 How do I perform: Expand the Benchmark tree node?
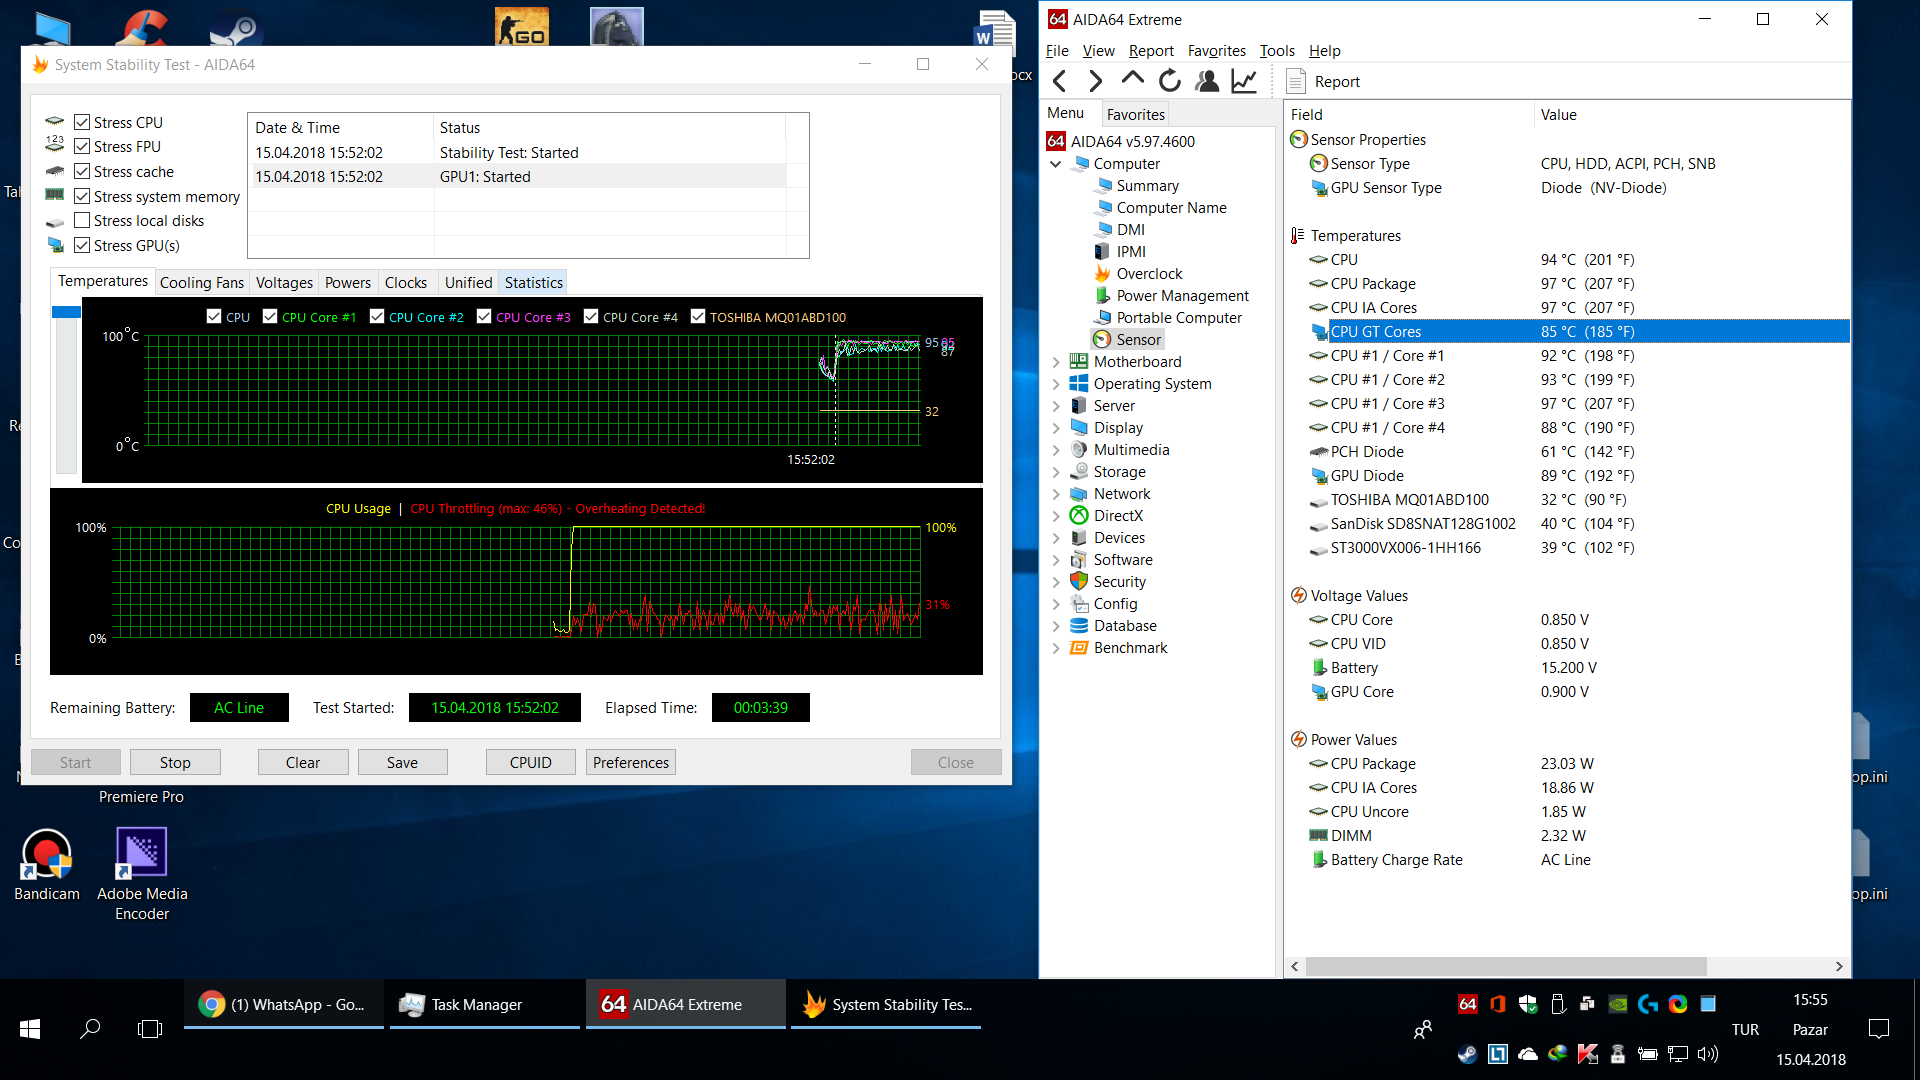tap(1056, 648)
